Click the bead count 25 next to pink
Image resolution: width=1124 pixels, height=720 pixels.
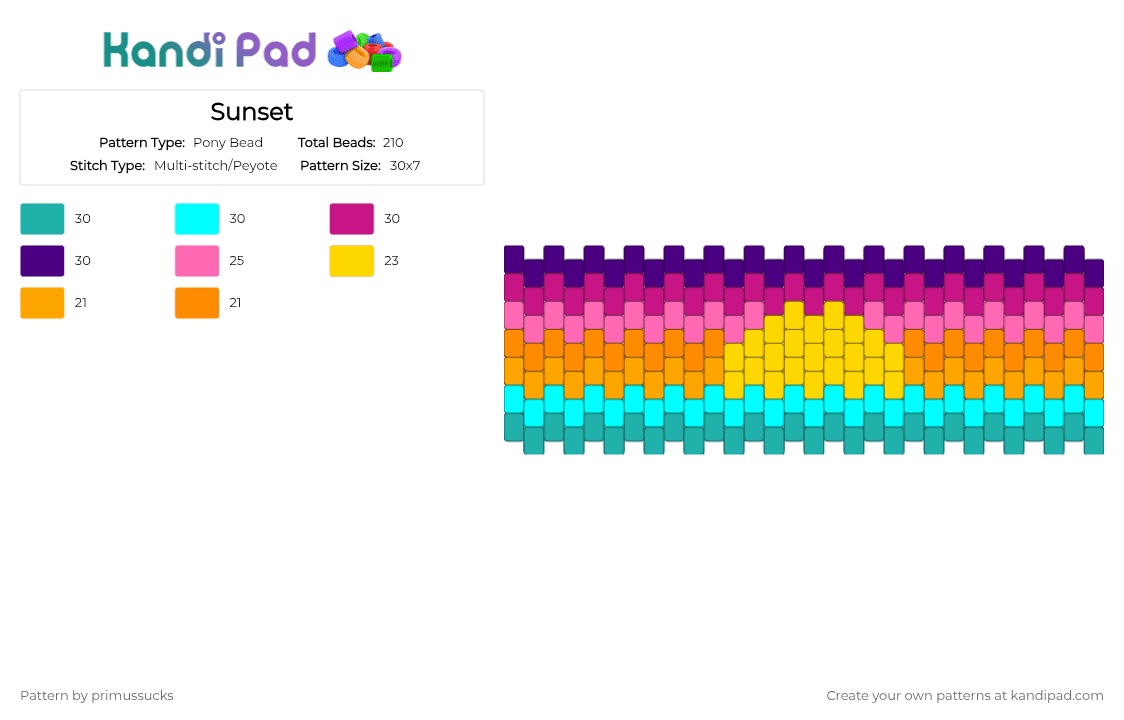point(237,261)
